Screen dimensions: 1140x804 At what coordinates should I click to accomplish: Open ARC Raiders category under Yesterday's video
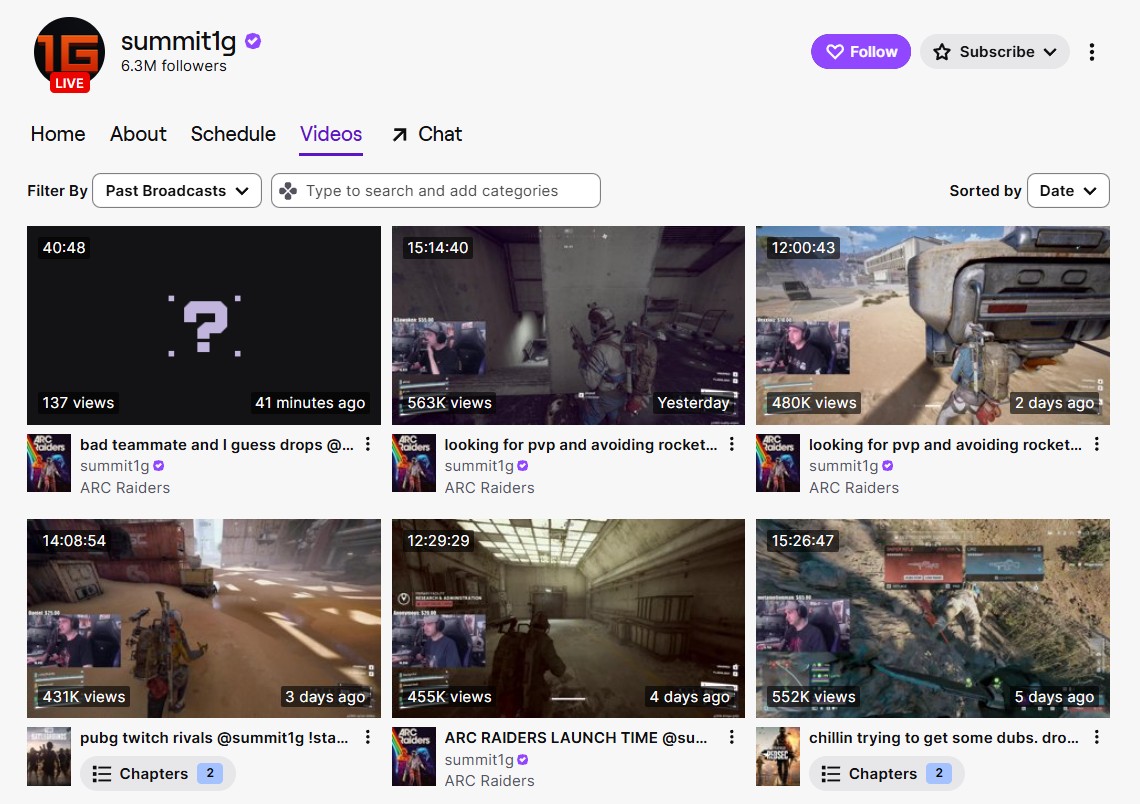point(489,488)
